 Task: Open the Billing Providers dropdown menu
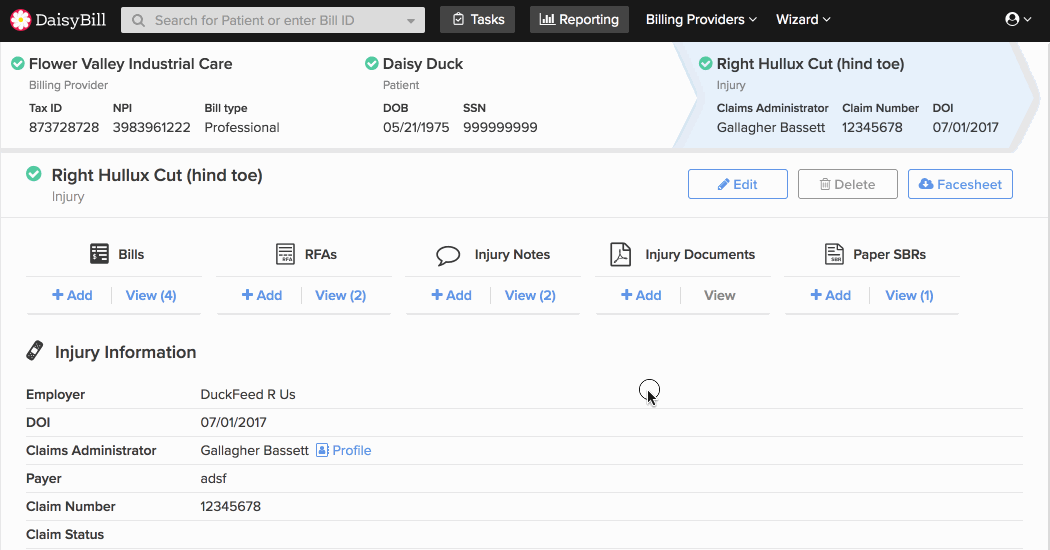(701, 19)
